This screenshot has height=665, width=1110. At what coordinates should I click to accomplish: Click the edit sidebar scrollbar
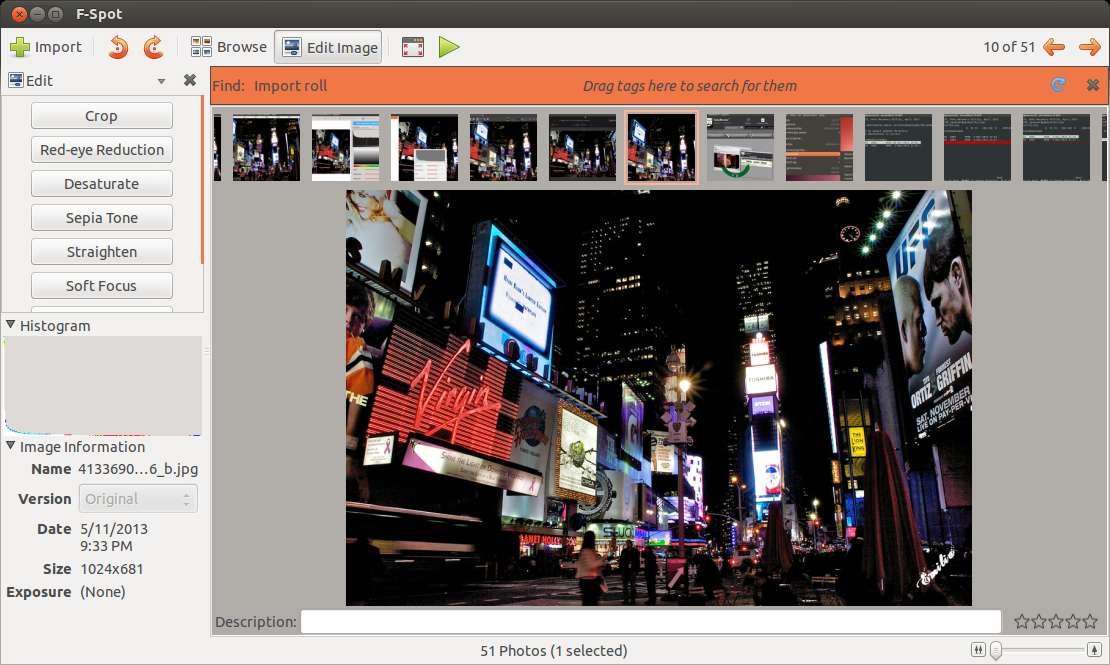pos(202,179)
